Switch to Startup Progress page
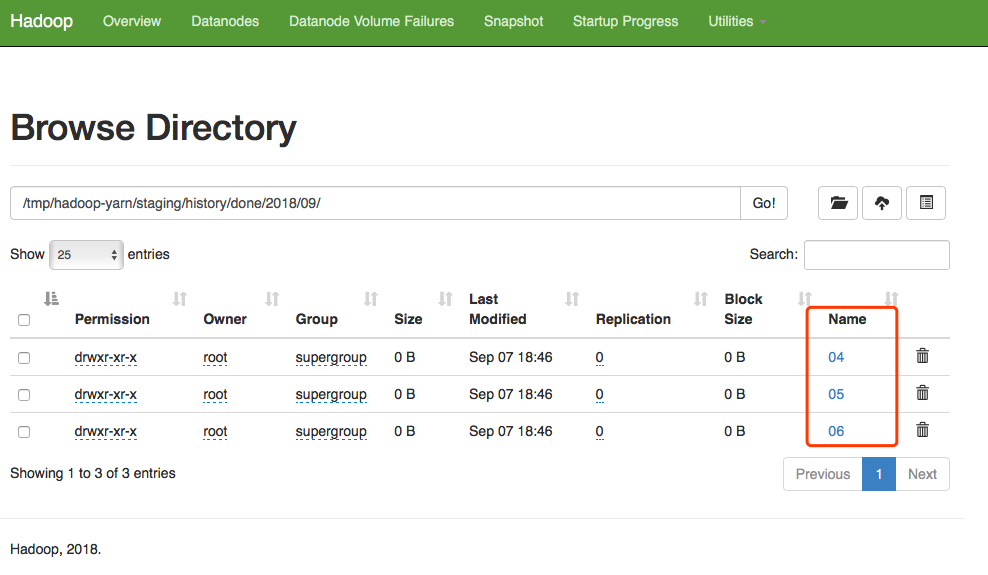 pyautogui.click(x=625, y=21)
